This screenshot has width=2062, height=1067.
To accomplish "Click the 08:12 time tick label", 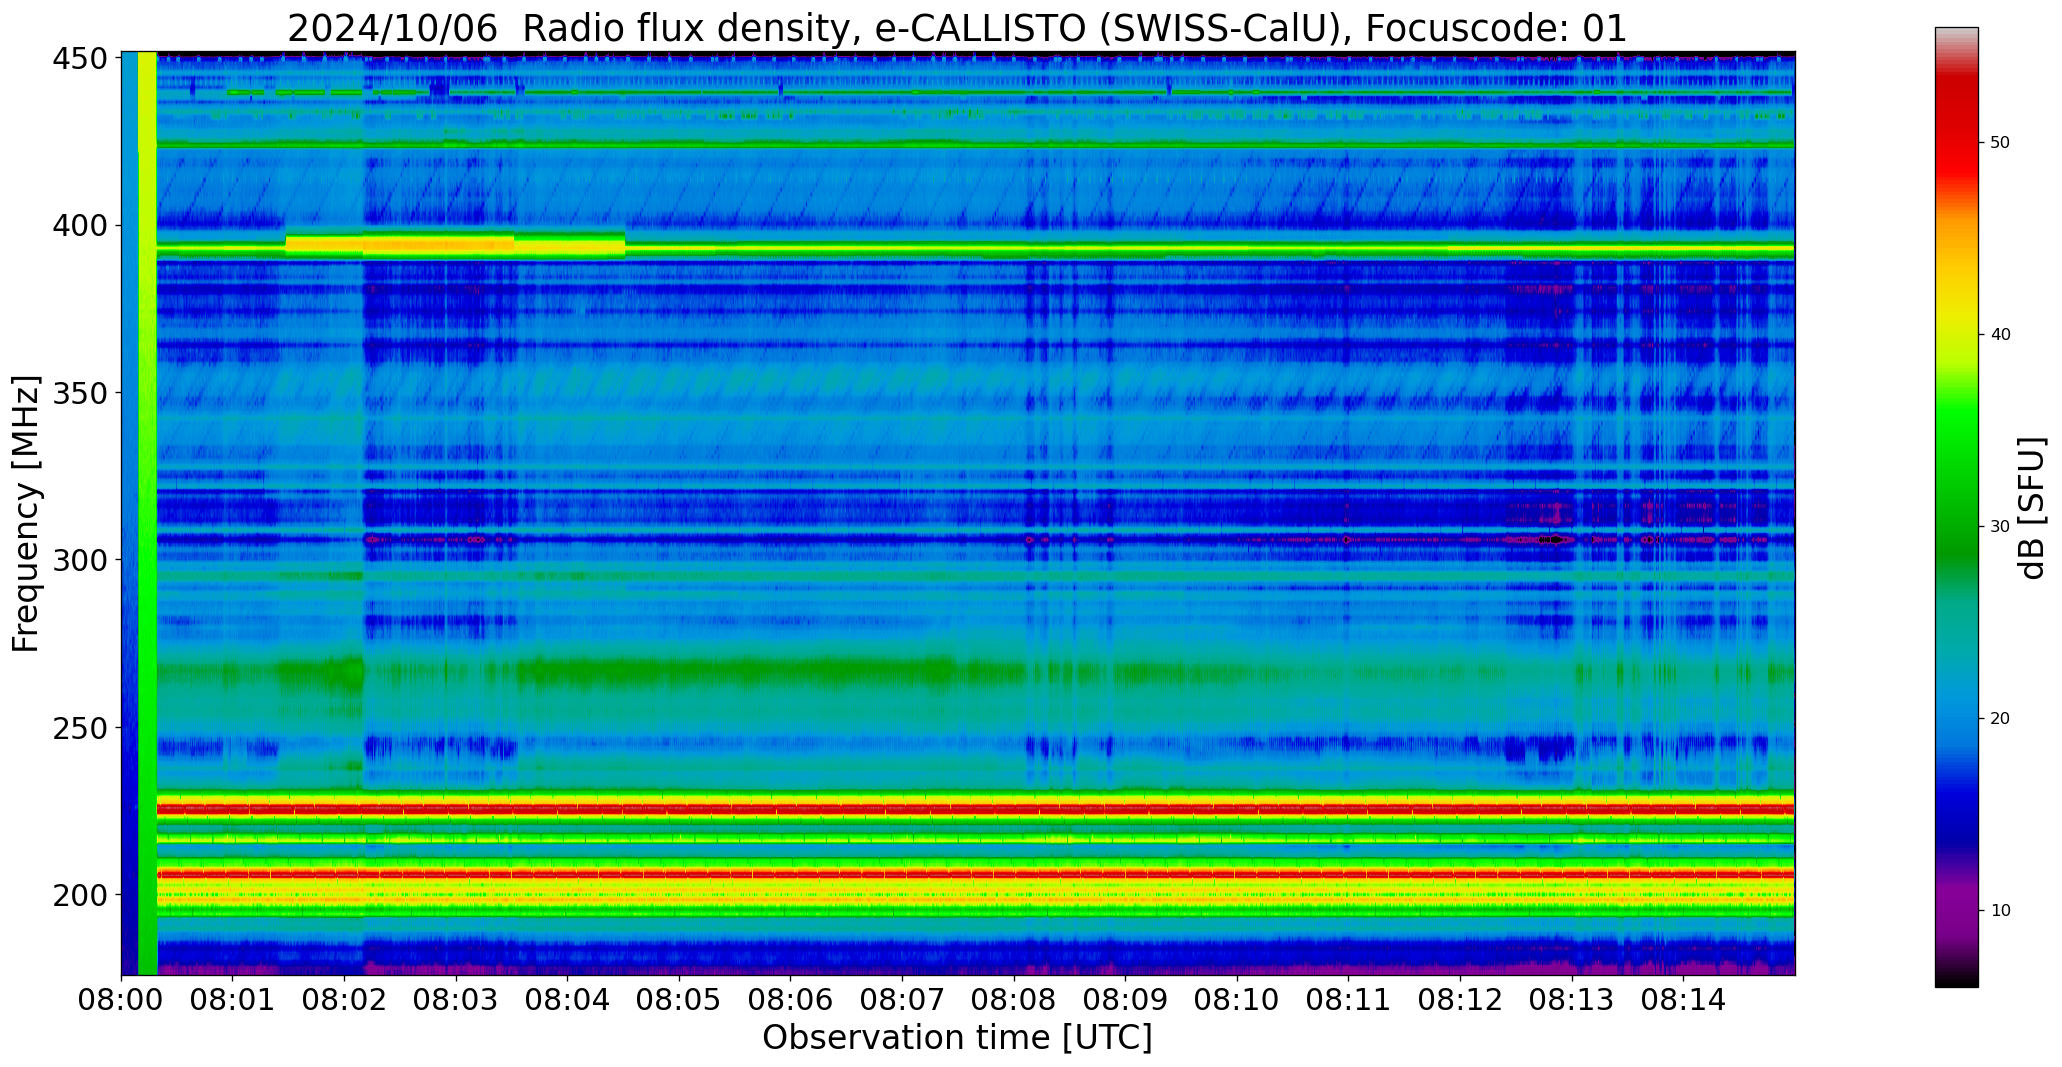I will tap(1460, 999).
